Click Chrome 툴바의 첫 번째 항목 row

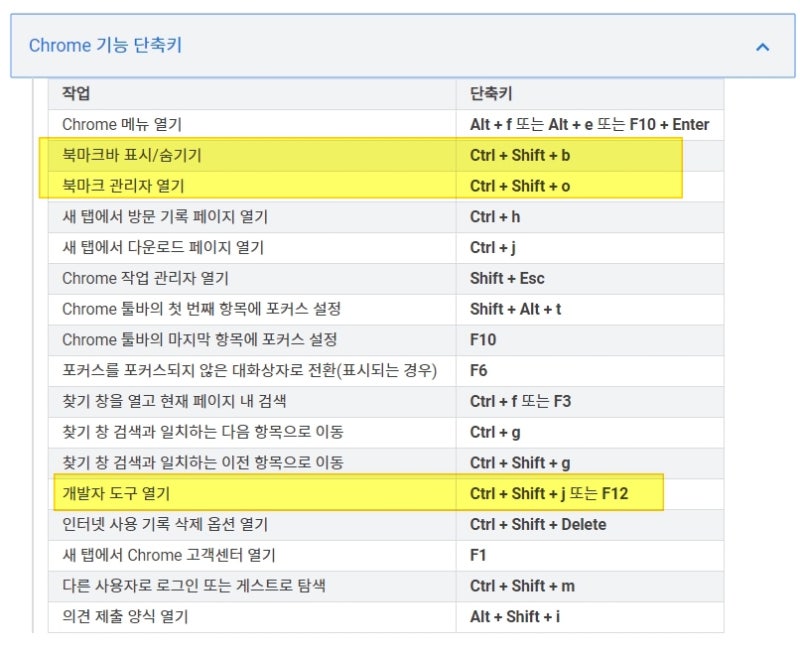coord(386,309)
